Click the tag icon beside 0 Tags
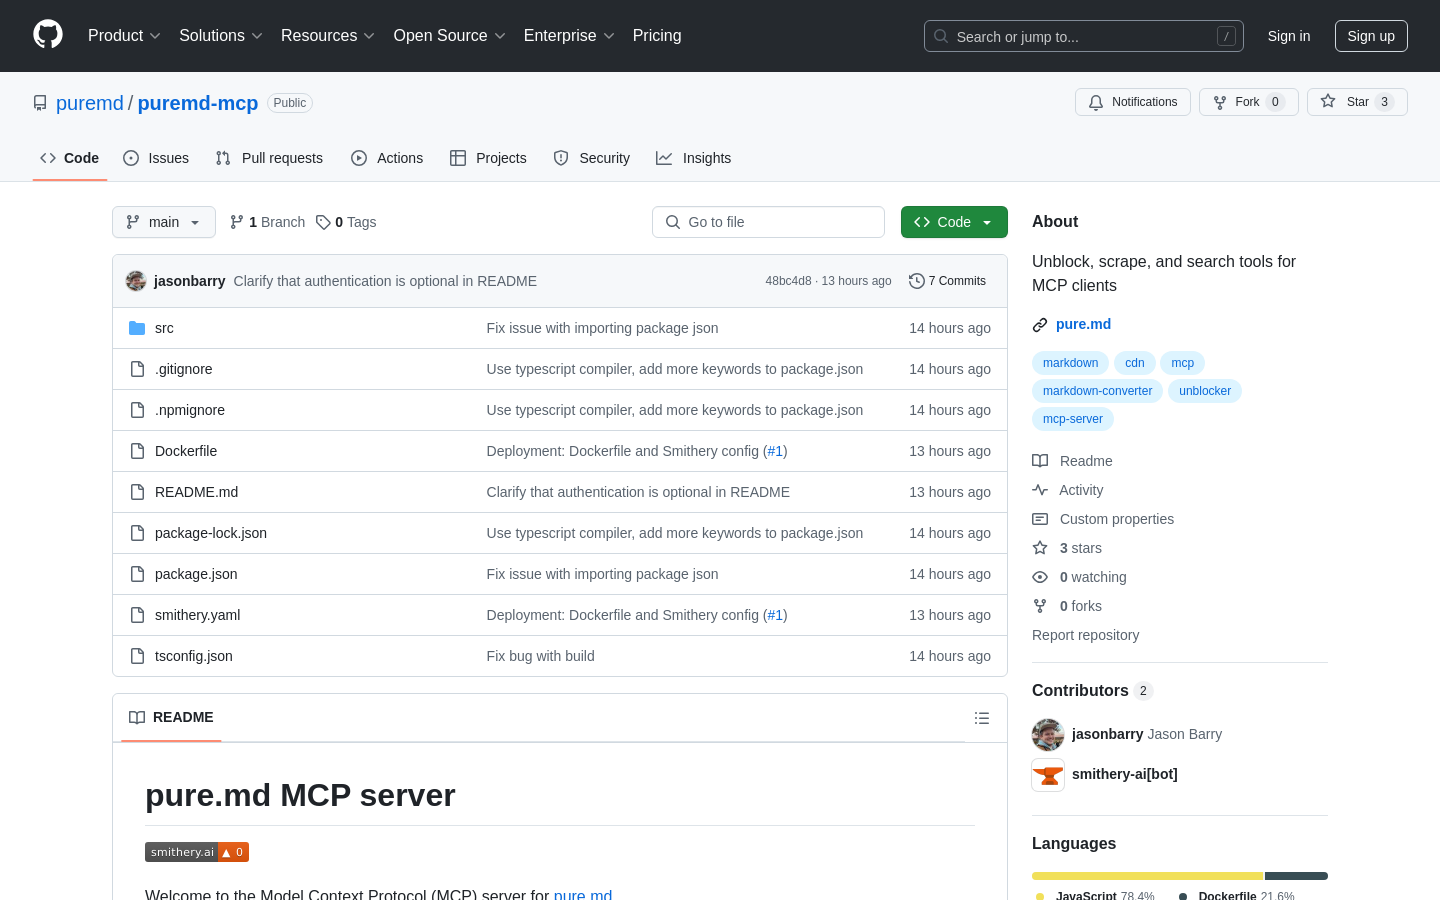 tap(323, 222)
